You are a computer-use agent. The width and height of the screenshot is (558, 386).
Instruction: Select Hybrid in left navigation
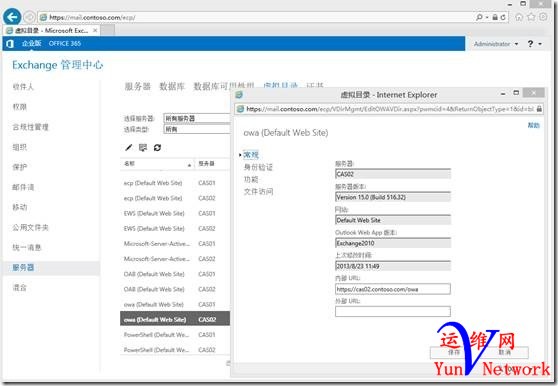pyautogui.click(x=20, y=287)
